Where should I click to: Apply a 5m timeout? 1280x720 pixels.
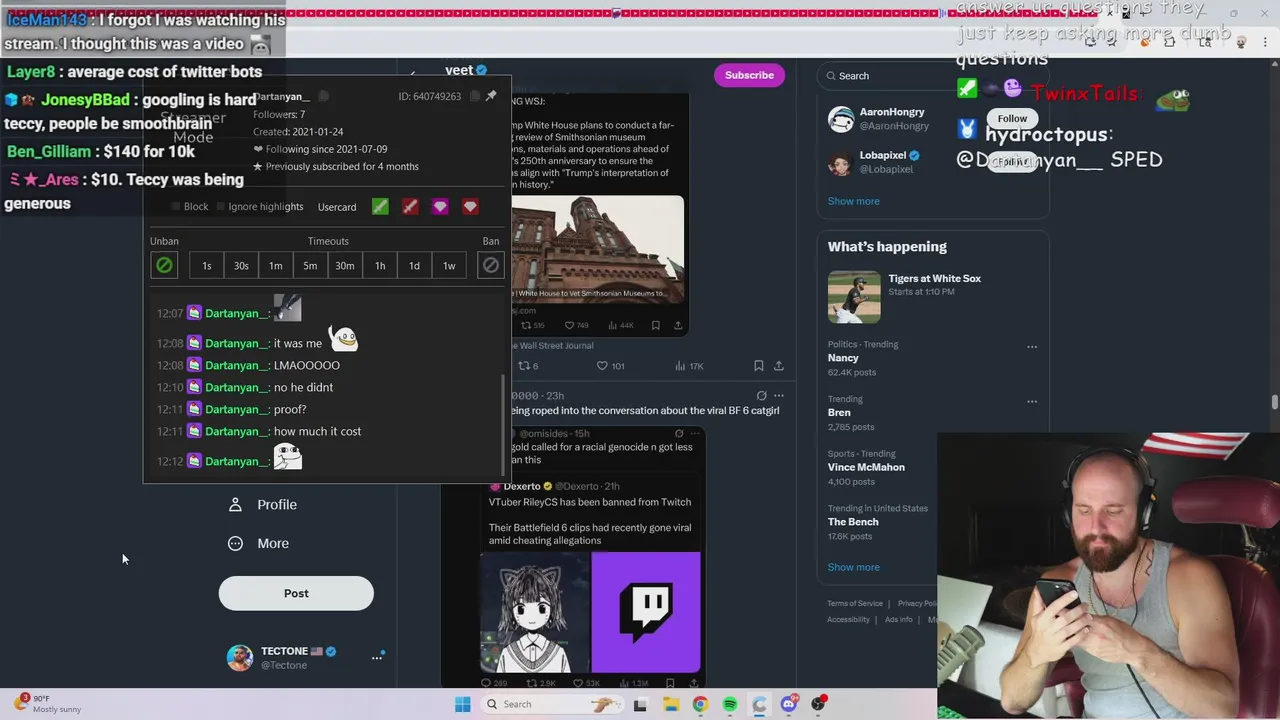310,265
